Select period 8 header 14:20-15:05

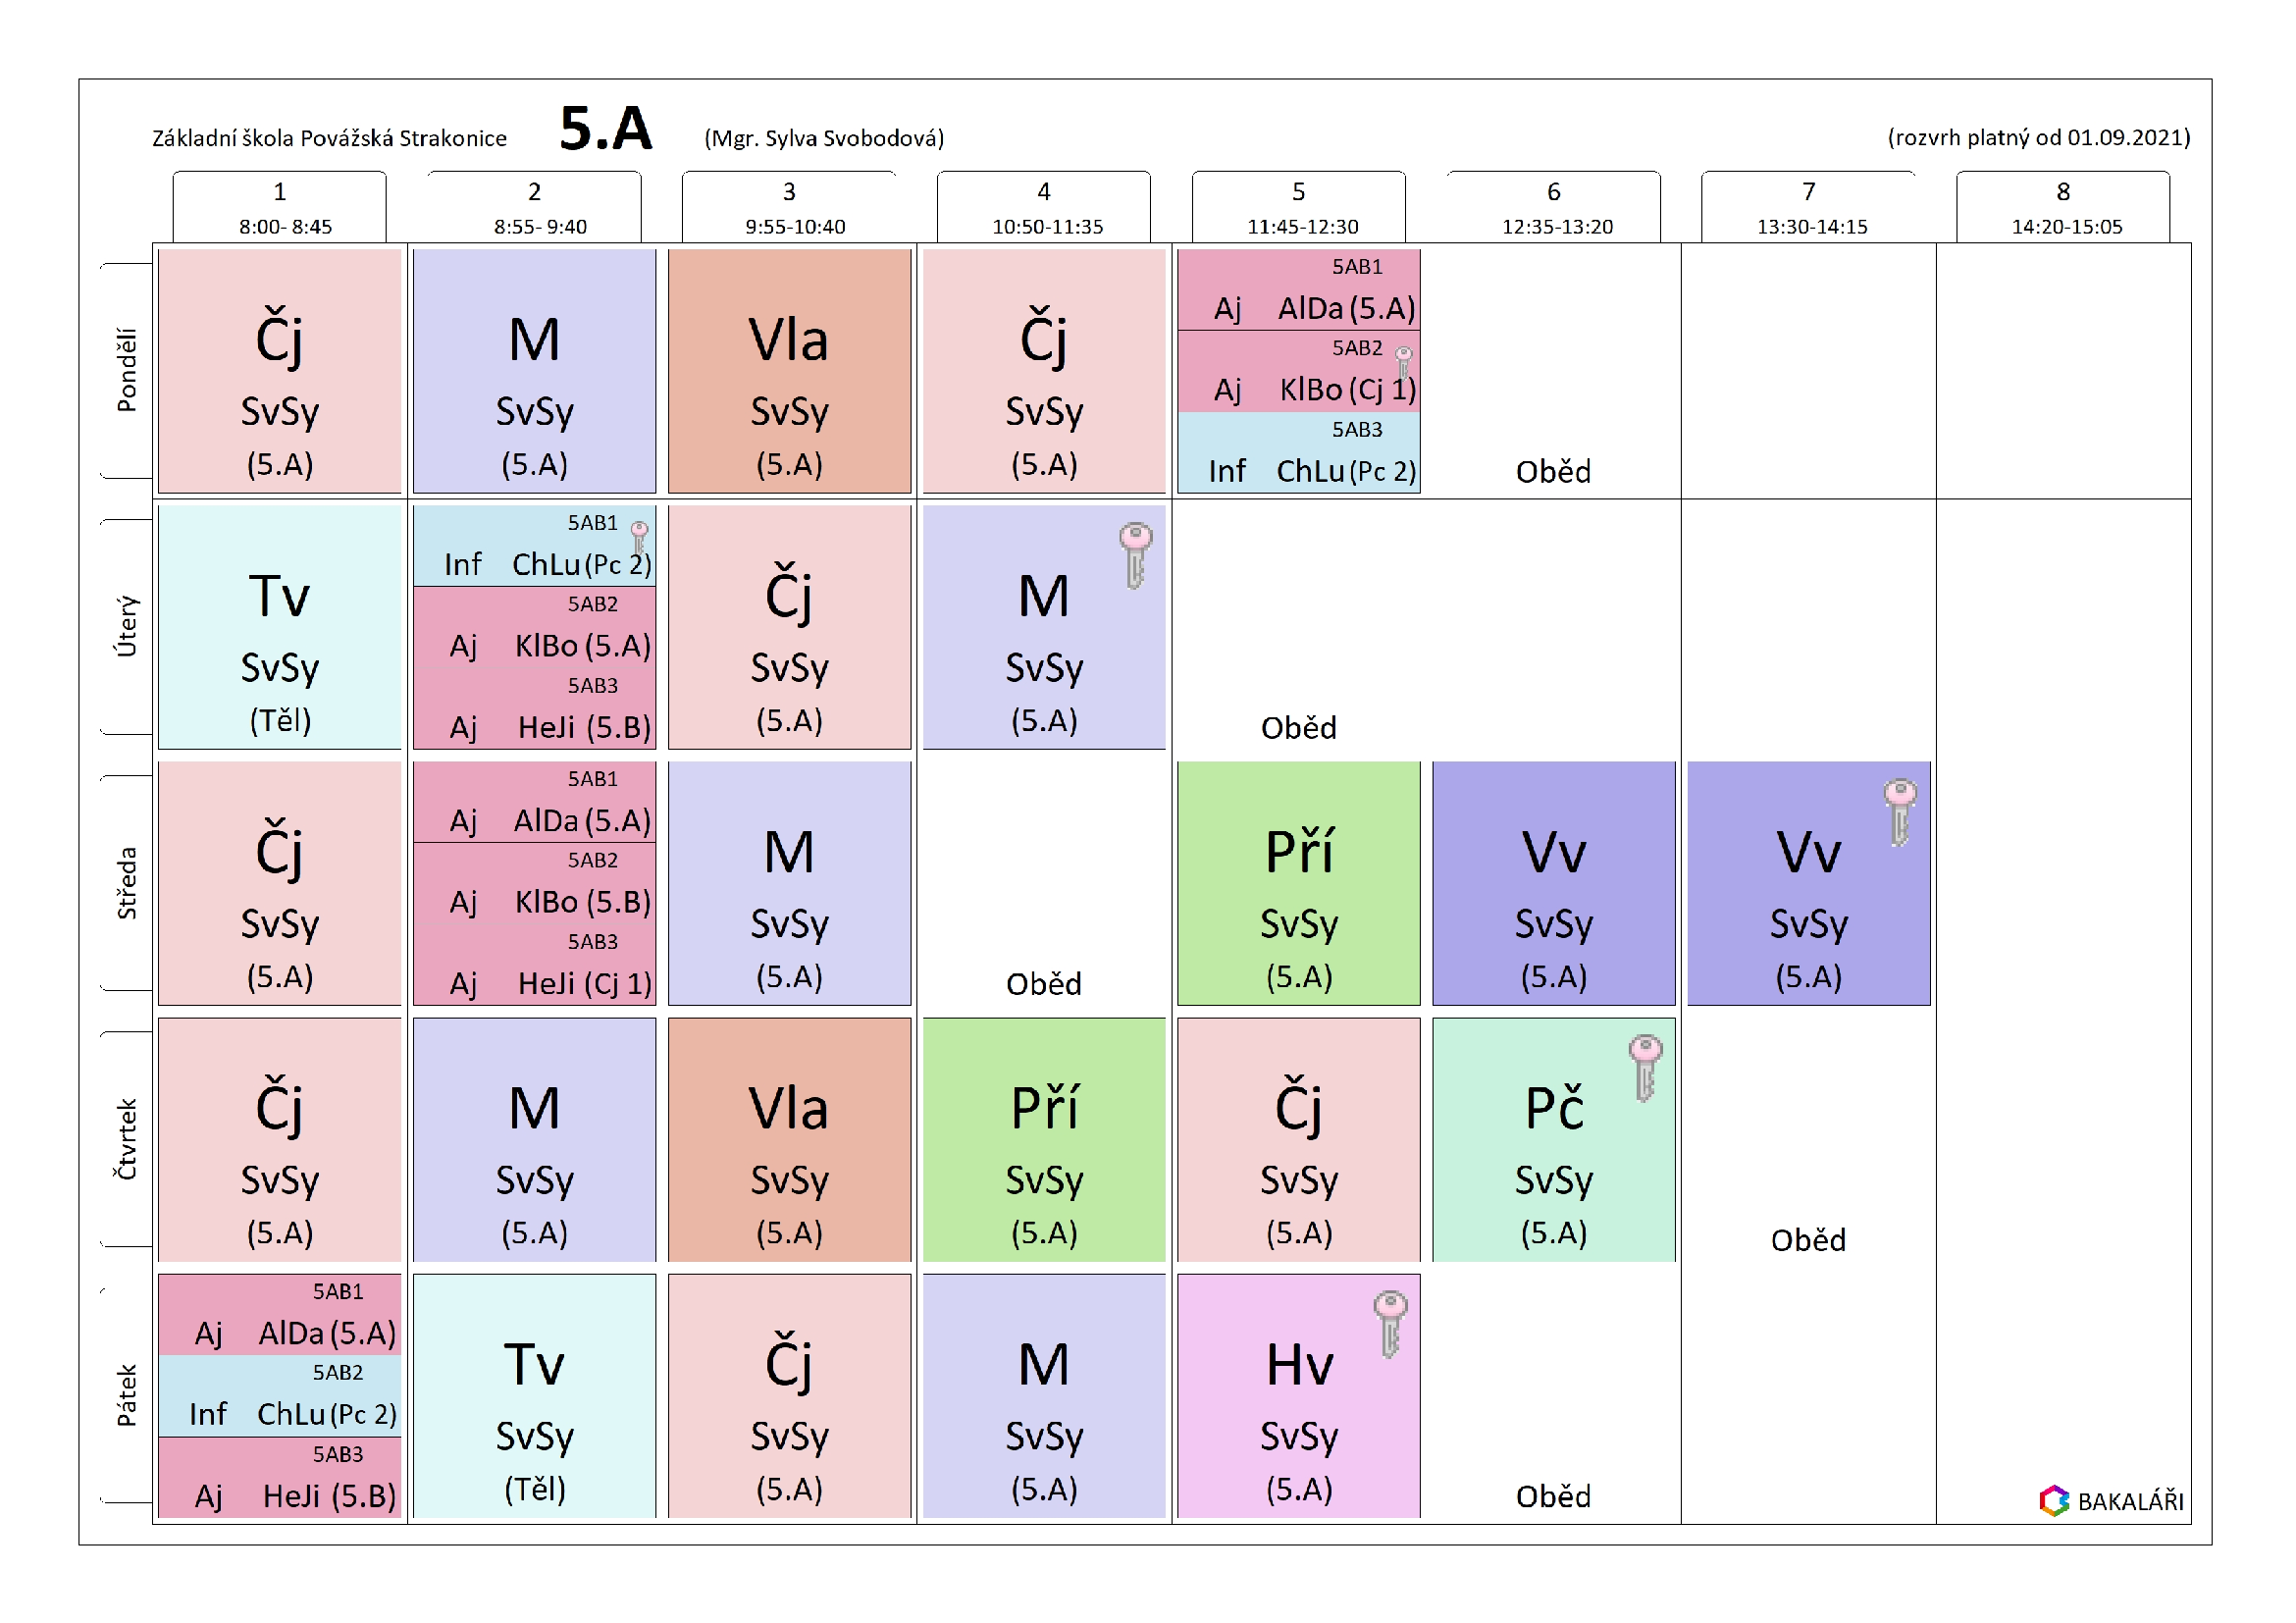click(x=2062, y=208)
